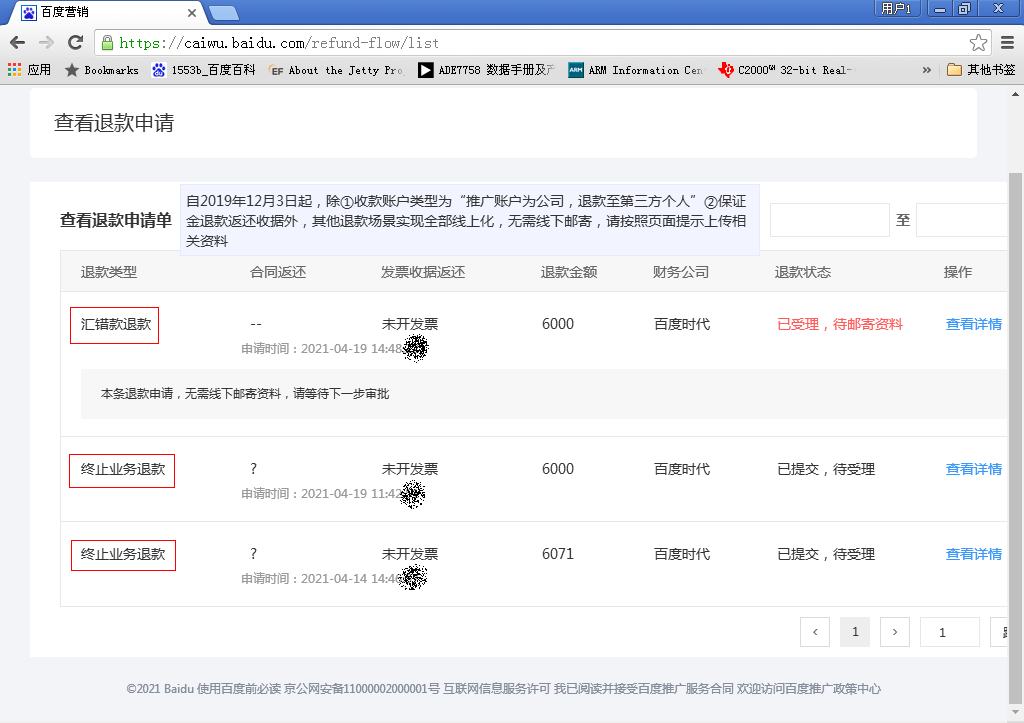
Task: Go to previous page arrow
Action: coord(815,632)
